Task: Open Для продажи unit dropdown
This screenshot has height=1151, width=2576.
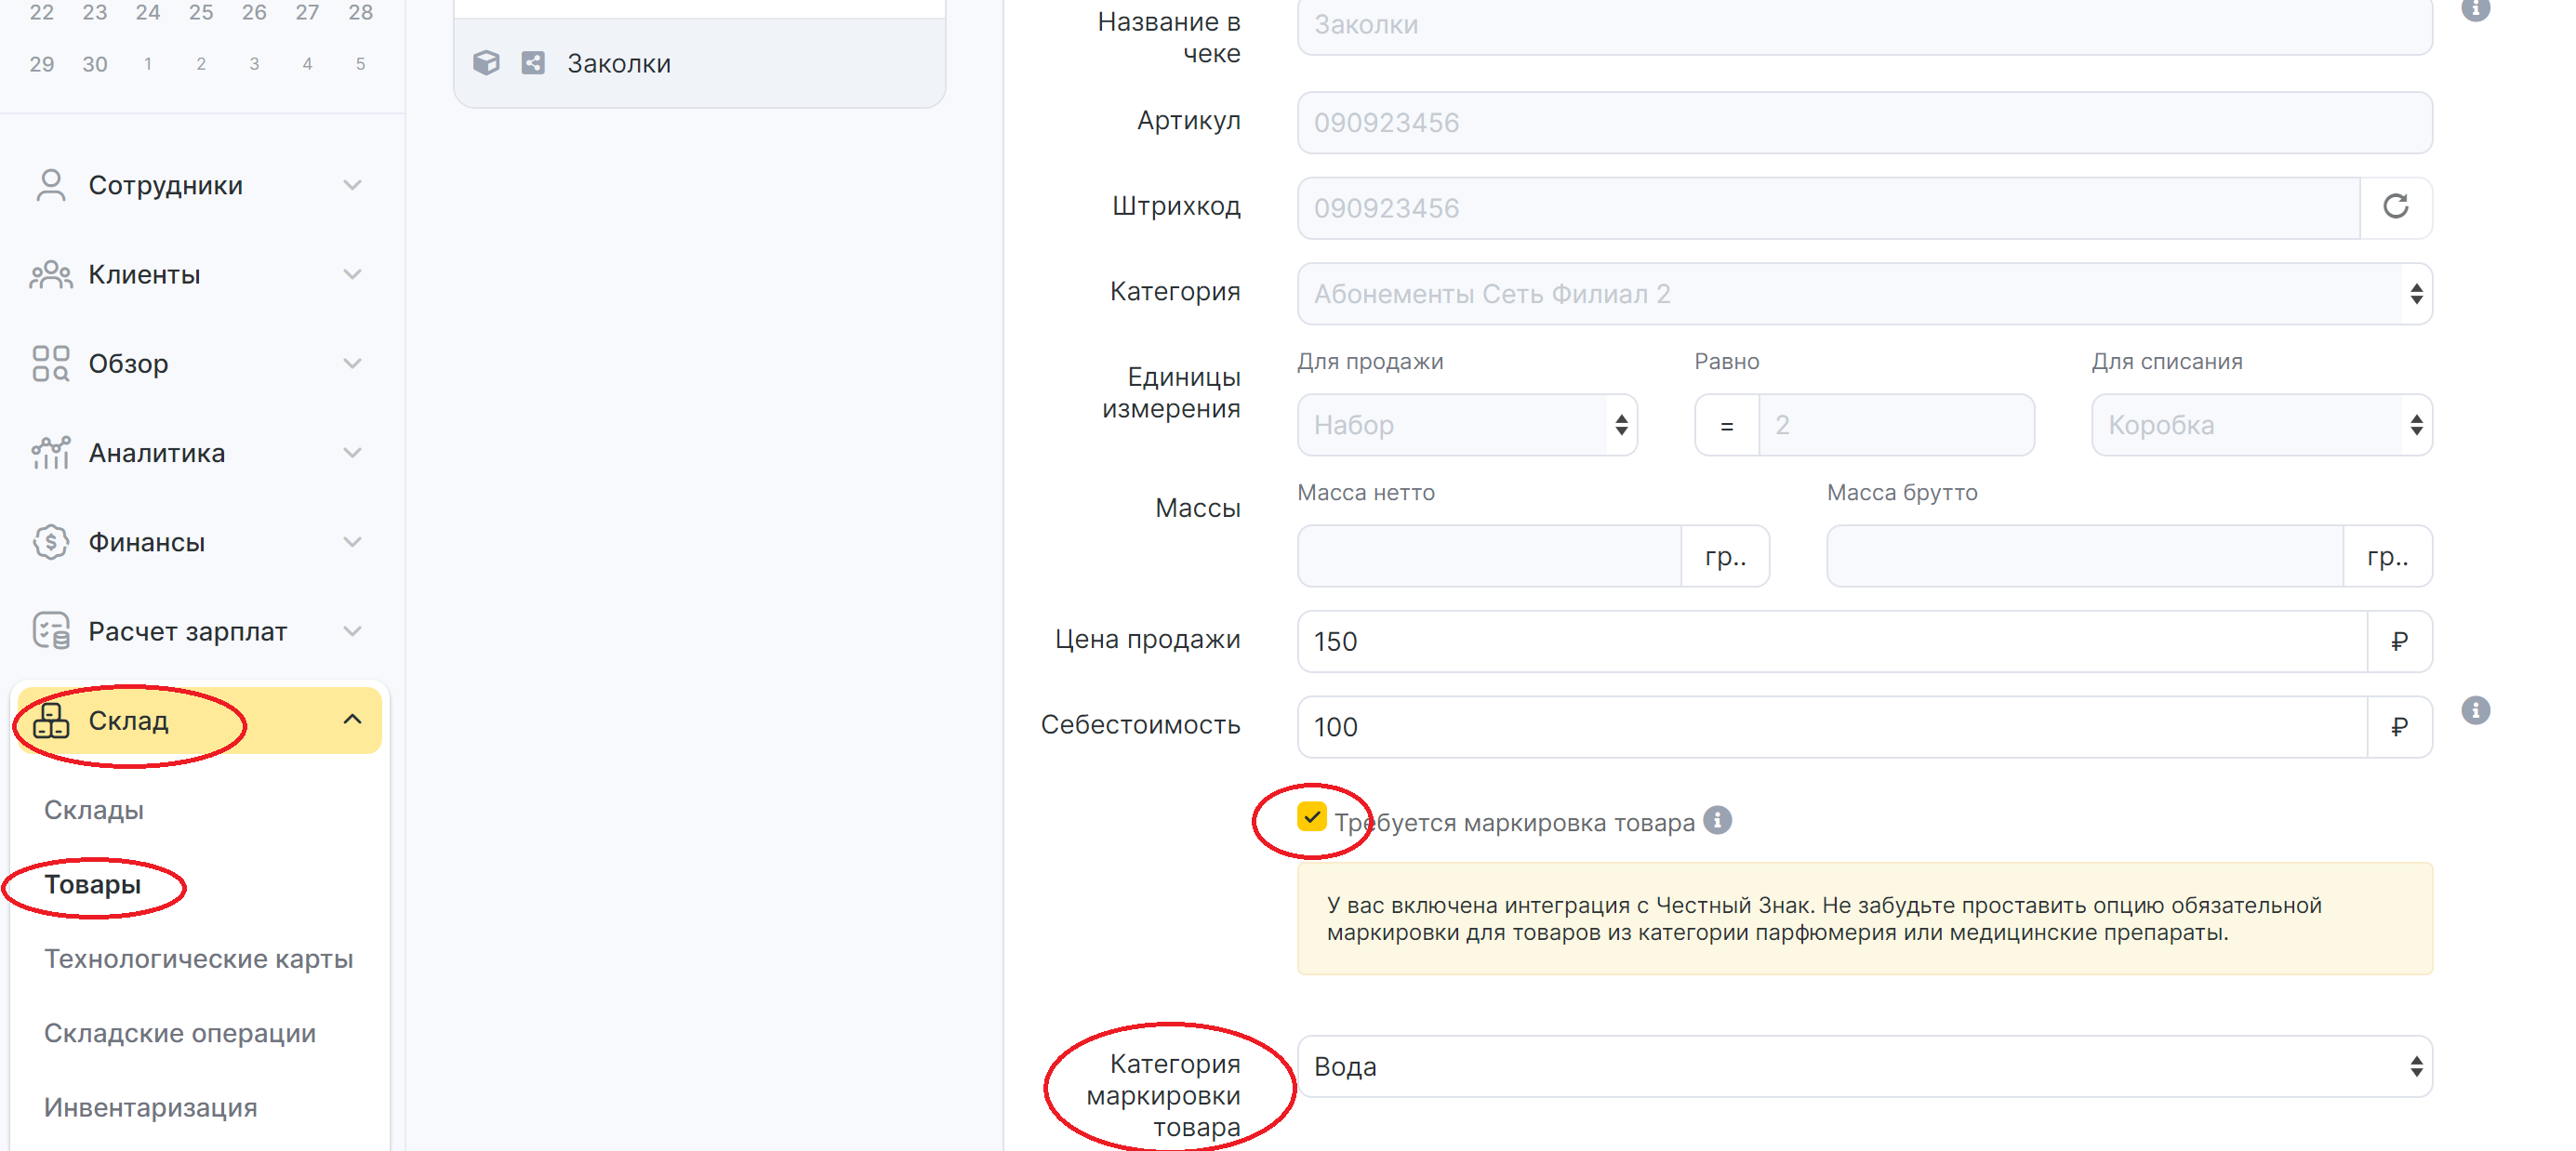Action: (x=1467, y=424)
